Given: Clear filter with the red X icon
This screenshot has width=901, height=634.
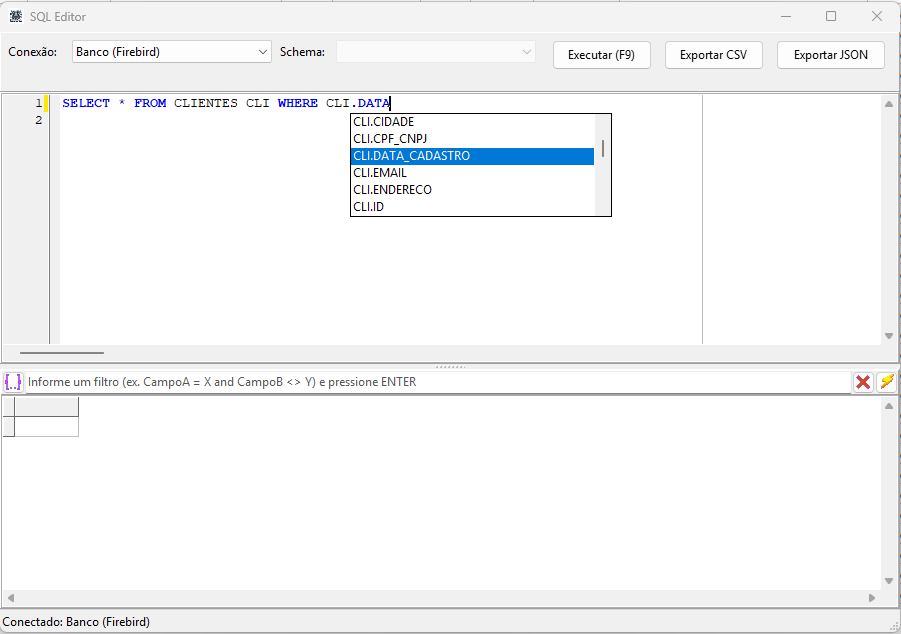Looking at the screenshot, I should pyautogui.click(x=863, y=382).
